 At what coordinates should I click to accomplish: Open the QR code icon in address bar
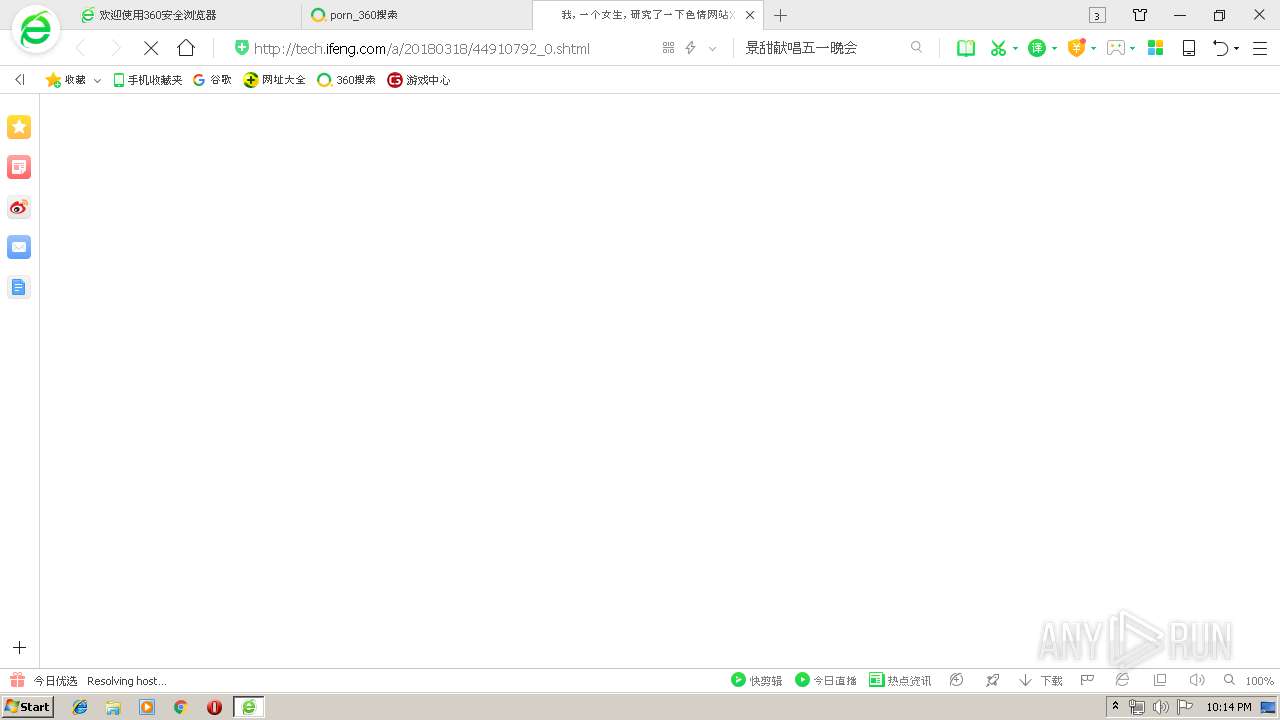[x=668, y=48]
